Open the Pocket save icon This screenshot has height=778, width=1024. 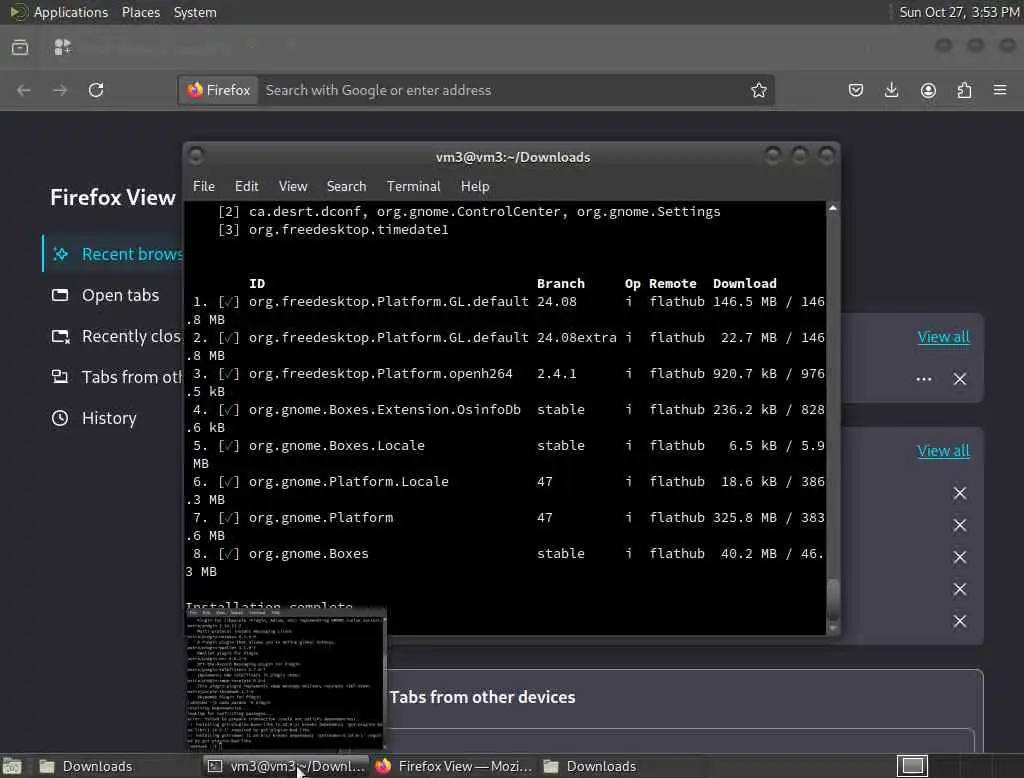(856, 90)
